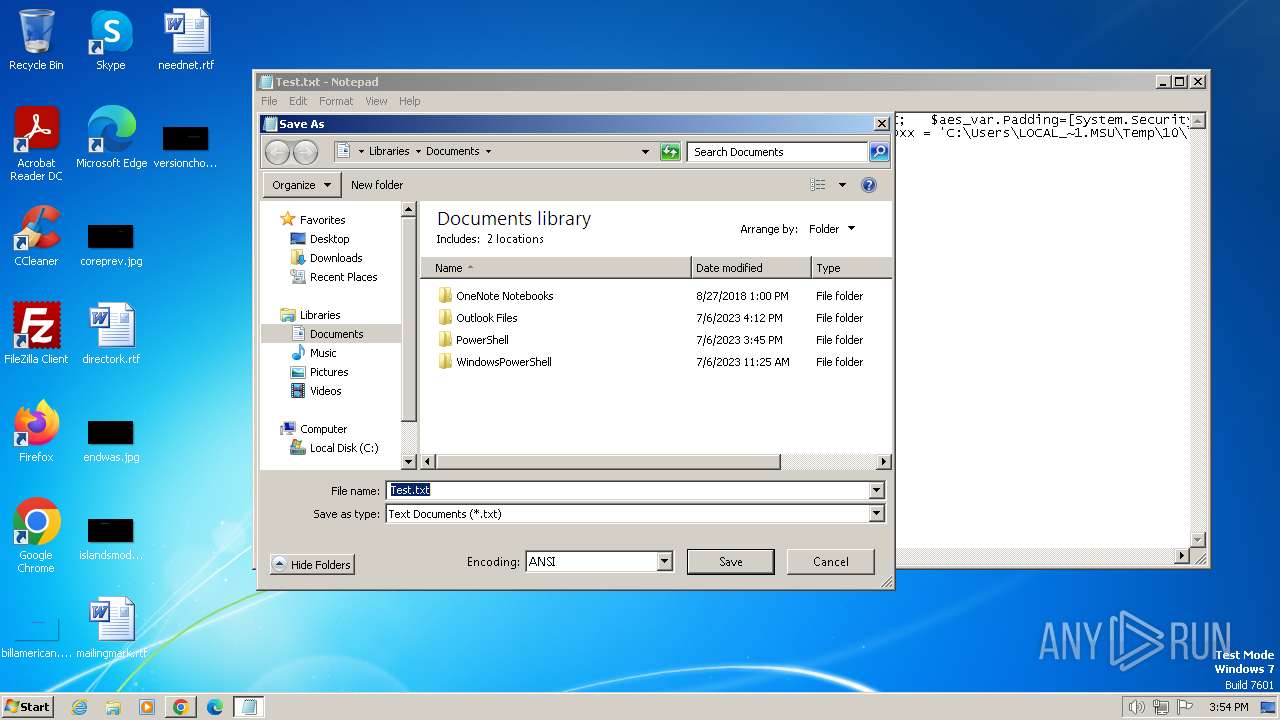Open neednet.rtf desktop file
This screenshot has height=720, width=1280.
[x=186, y=40]
